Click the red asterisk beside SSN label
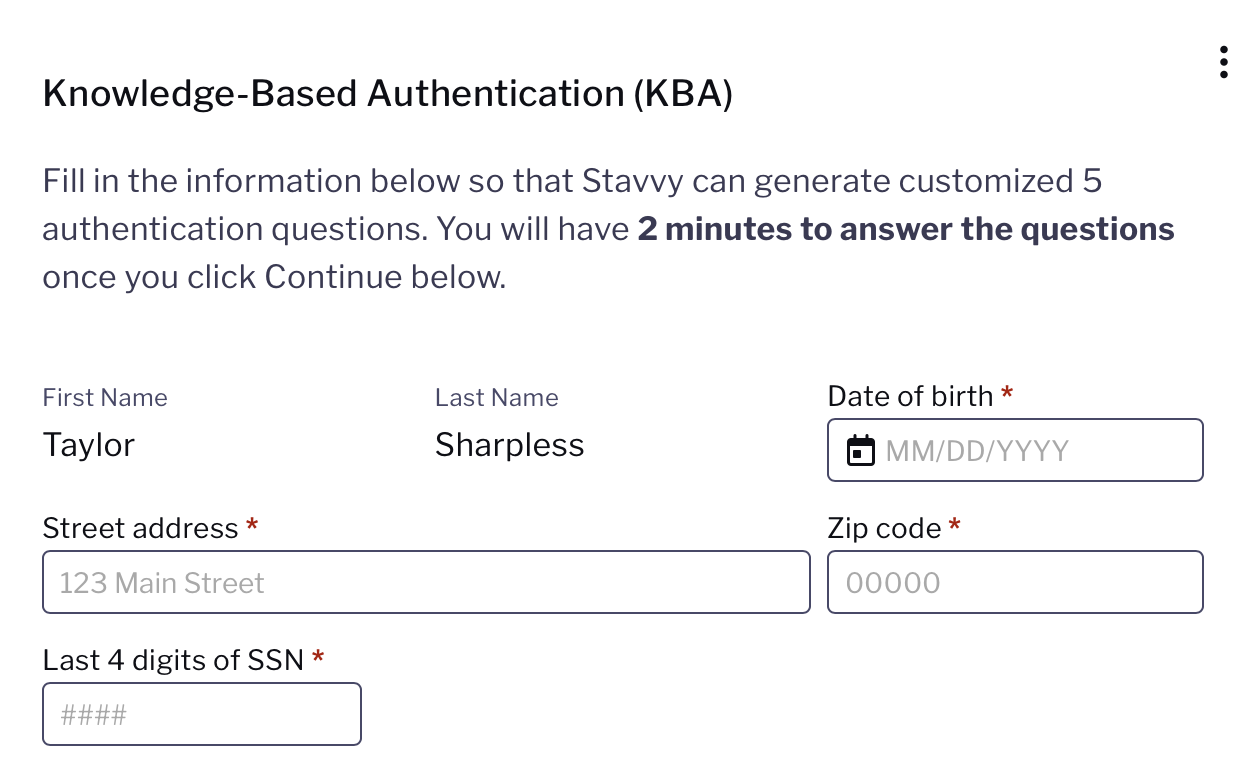 coord(318,656)
